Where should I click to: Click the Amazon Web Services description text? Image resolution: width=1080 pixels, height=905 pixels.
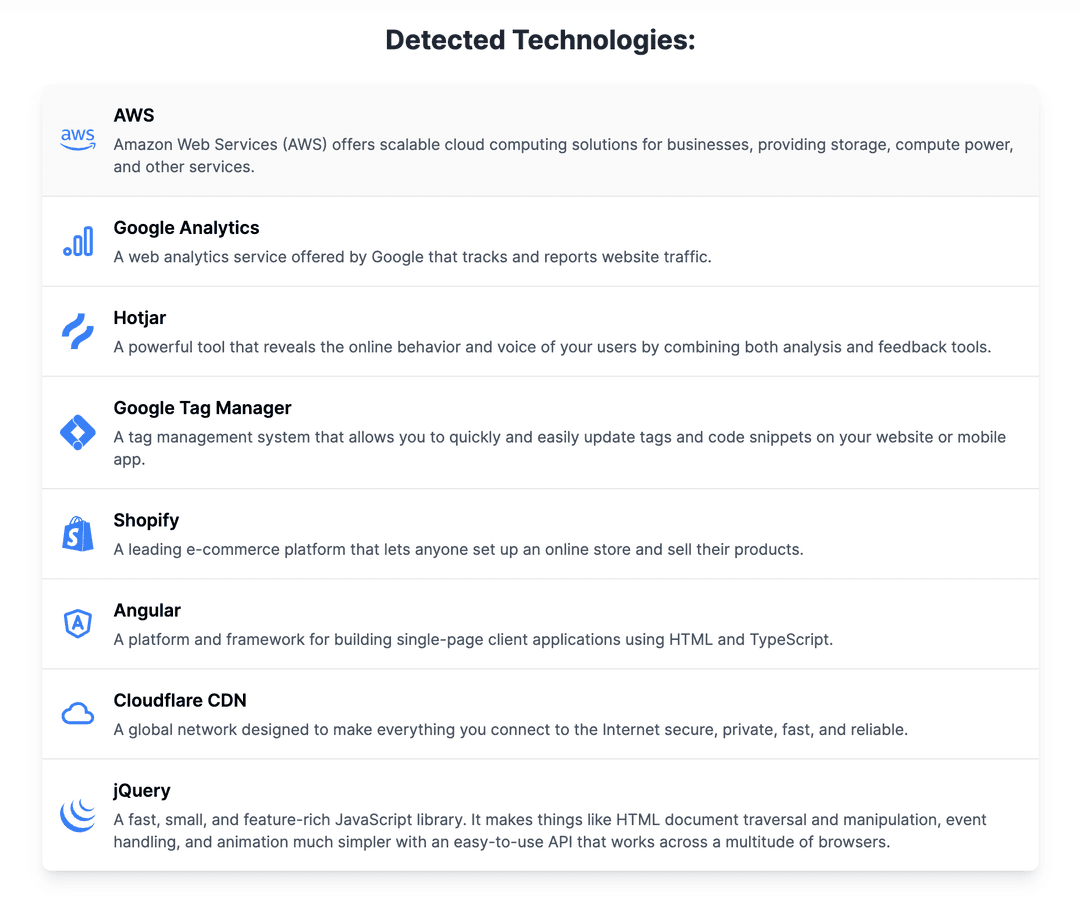(x=563, y=156)
